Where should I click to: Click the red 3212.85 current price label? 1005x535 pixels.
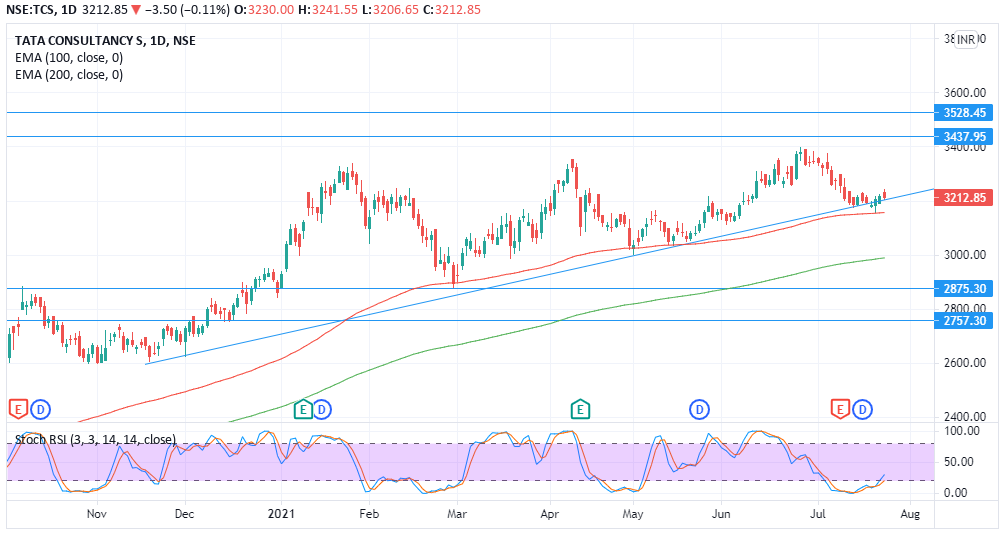pyautogui.click(x=964, y=198)
